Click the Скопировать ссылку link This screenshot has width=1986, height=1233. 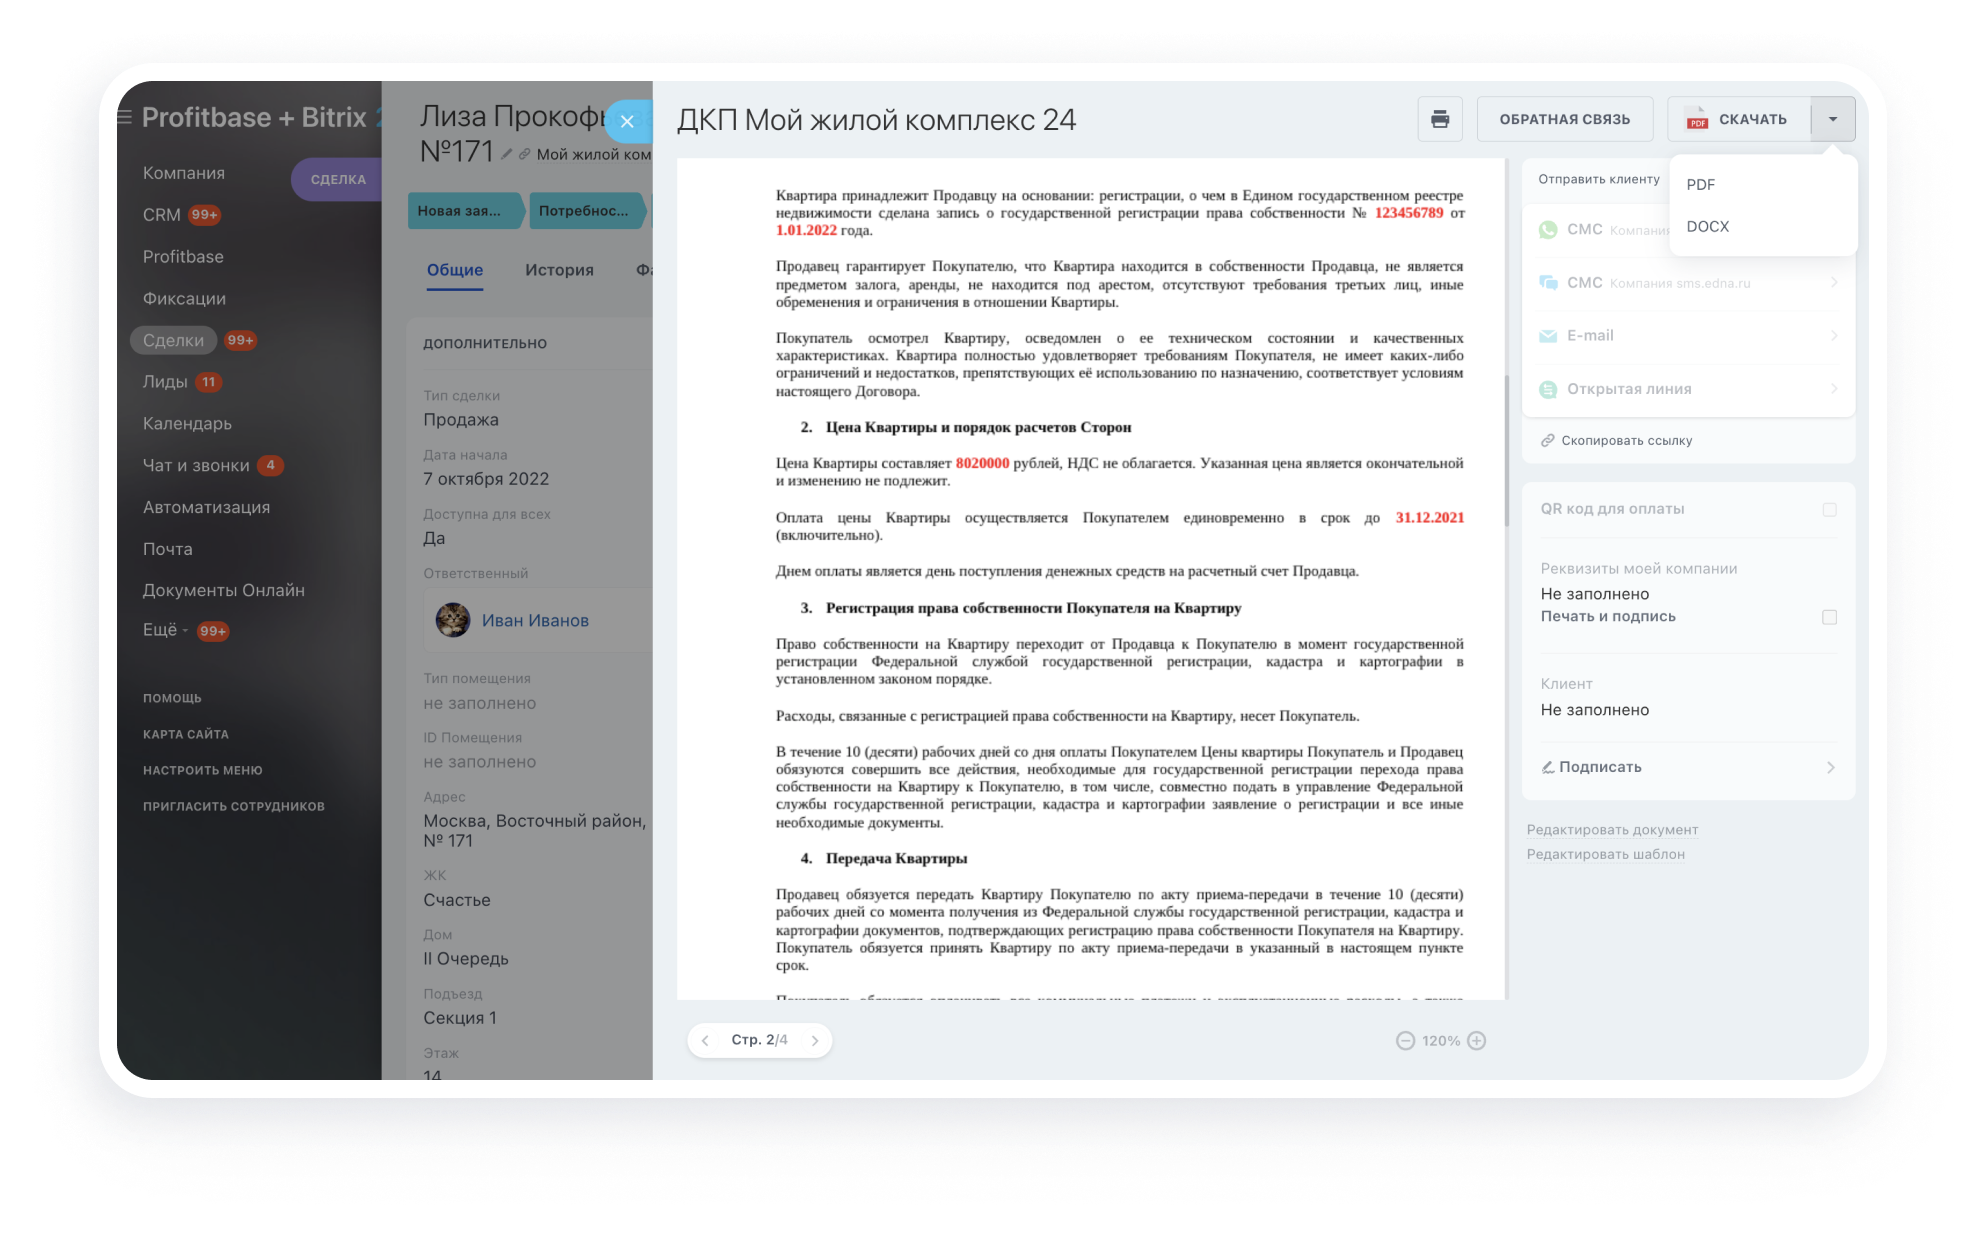coord(1626,441)
